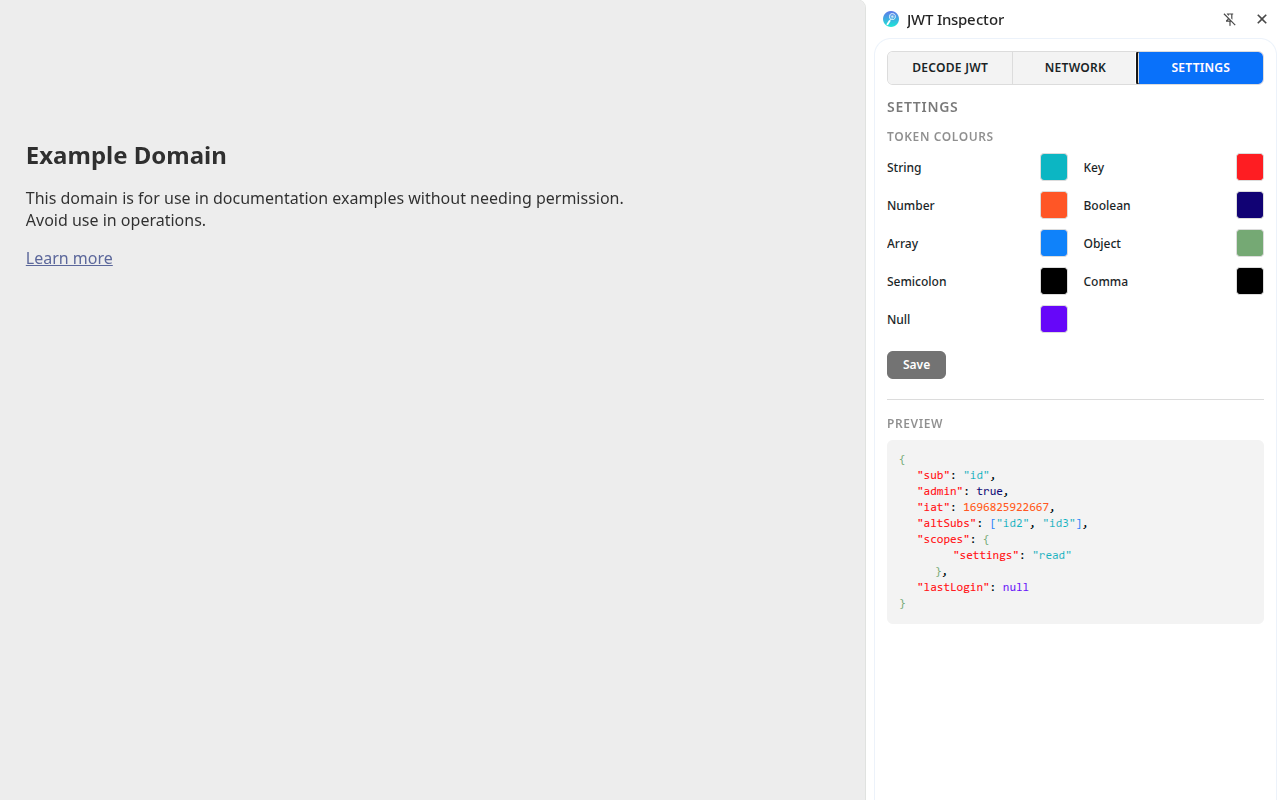Save the token colour settings
The width and height of the screenshot is (1280, 800).
point(916,365)
